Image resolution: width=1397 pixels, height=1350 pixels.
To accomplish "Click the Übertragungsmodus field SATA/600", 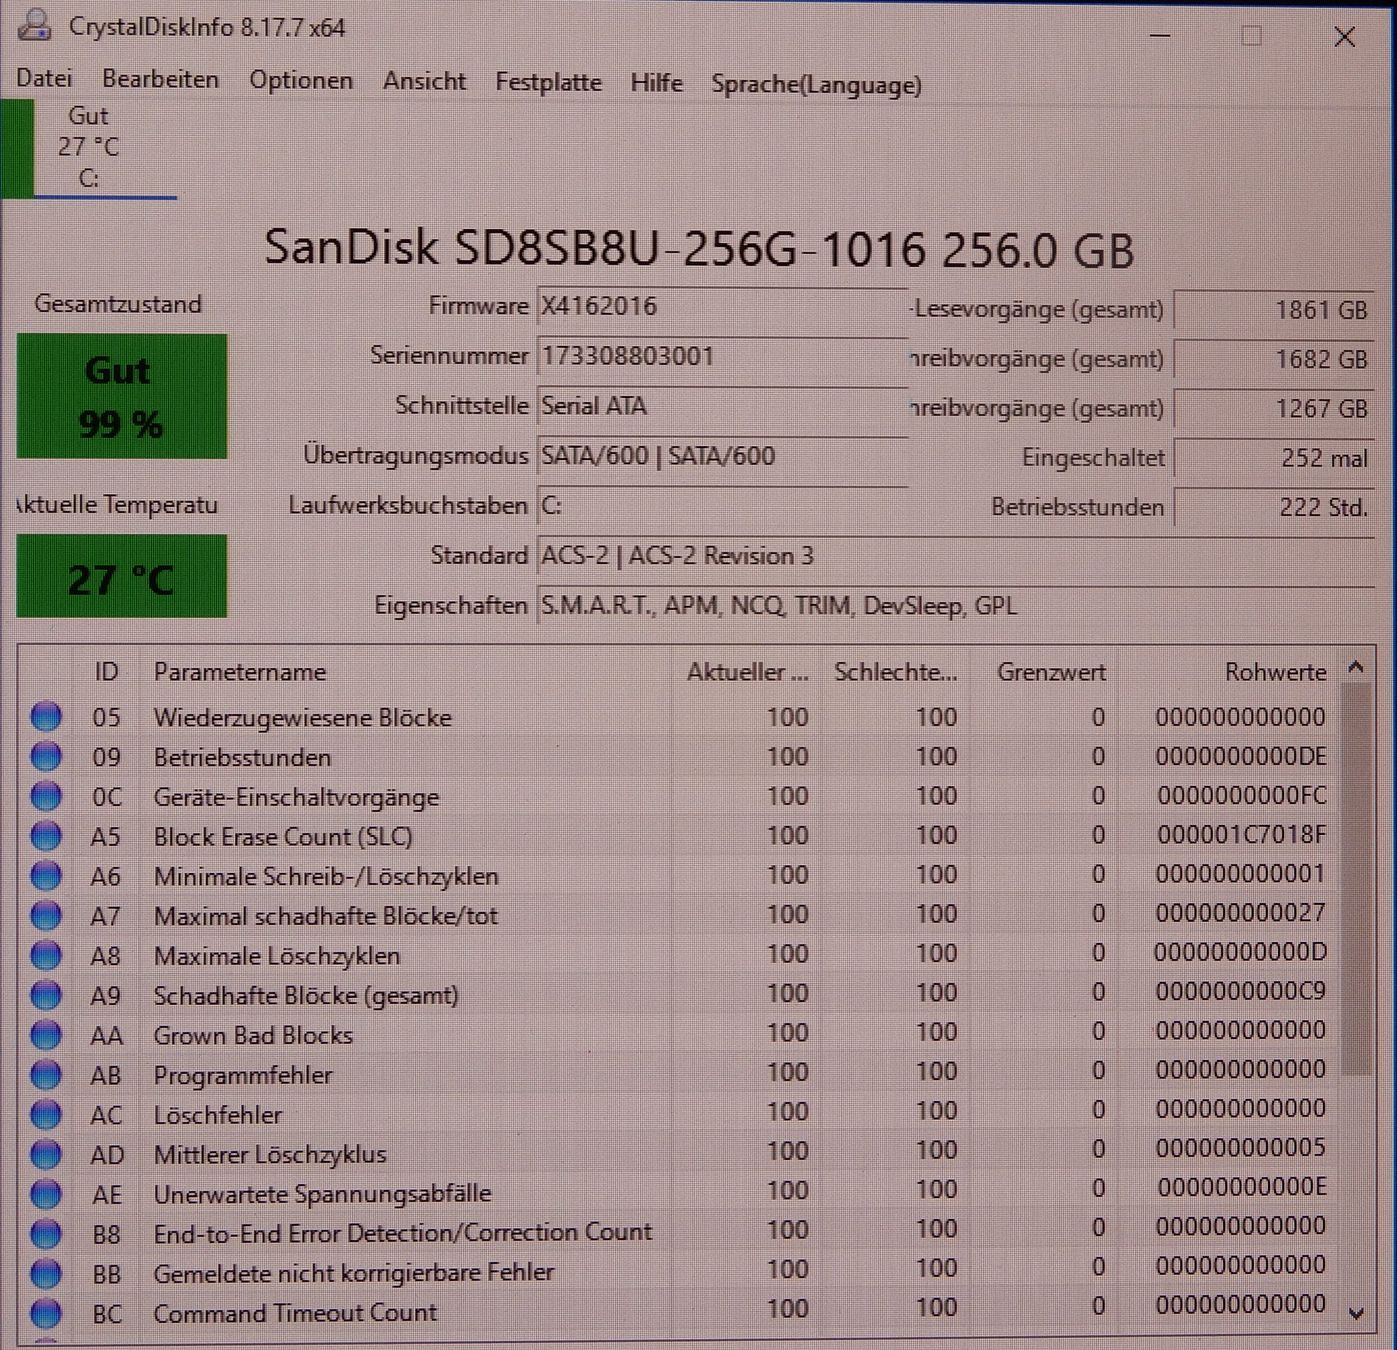I will pyautogui.click(x=722, y=456).
